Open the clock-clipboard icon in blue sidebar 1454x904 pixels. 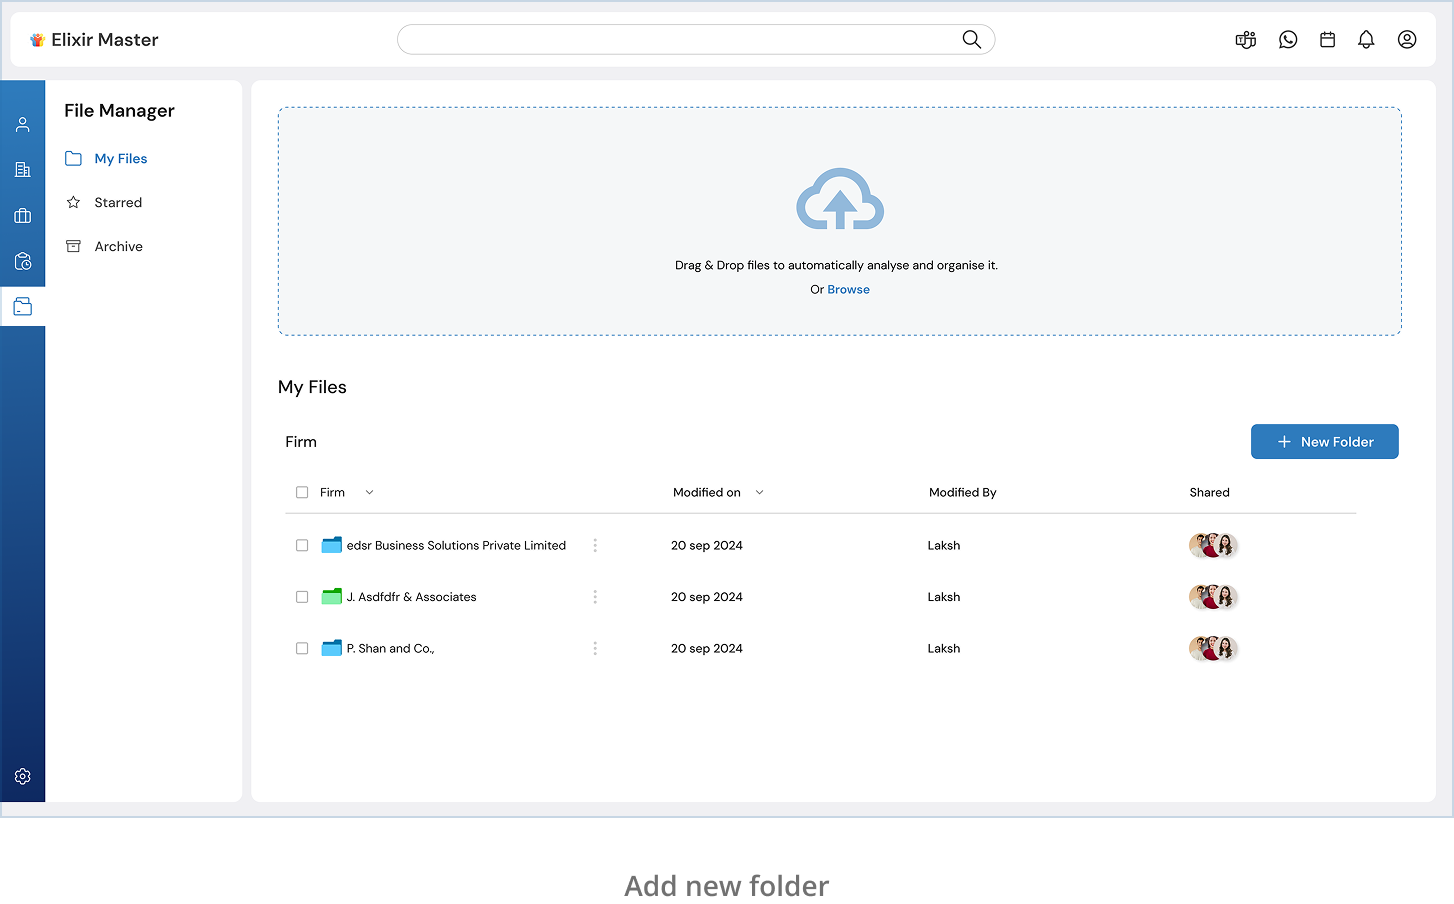click(23, 261)
